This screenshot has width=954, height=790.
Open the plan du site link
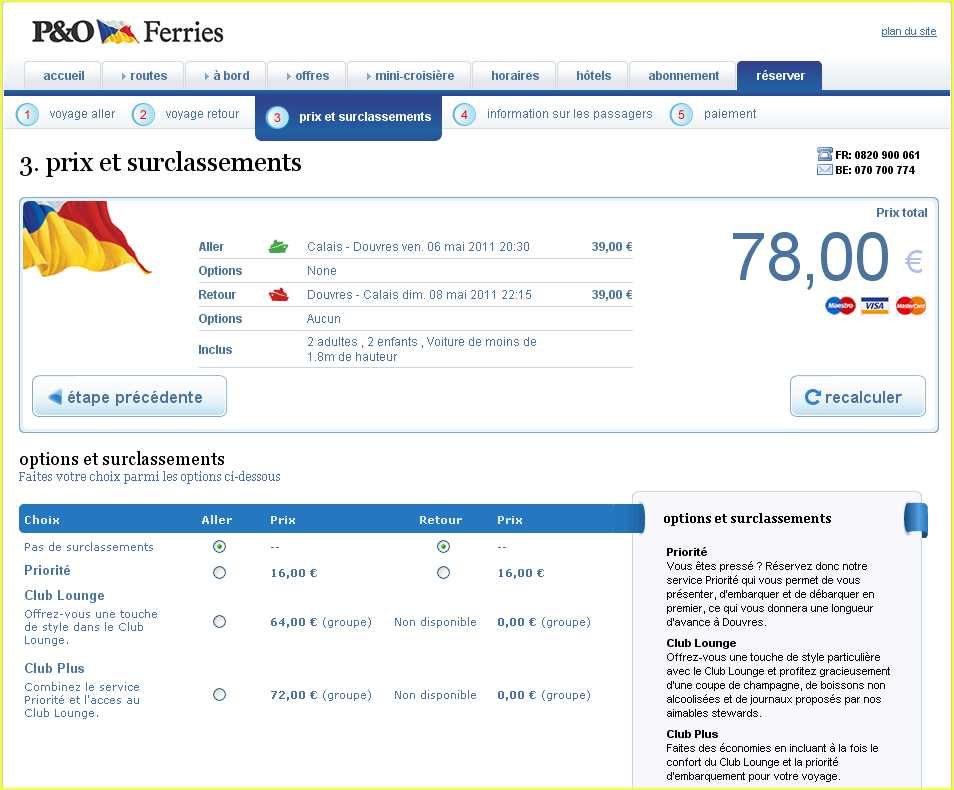(x=908, y=32)
